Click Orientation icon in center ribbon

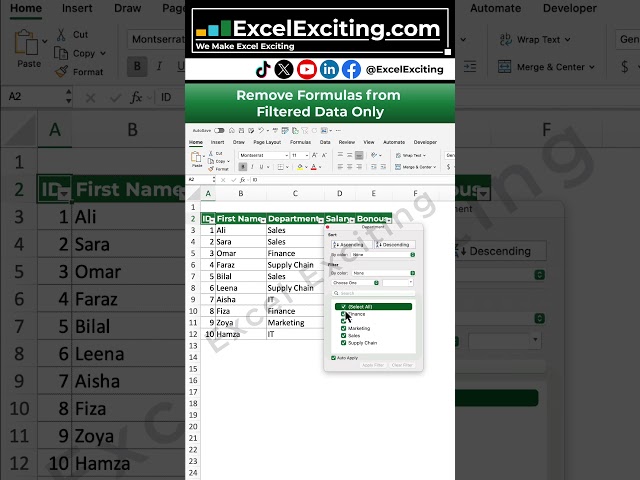point(374,155)
